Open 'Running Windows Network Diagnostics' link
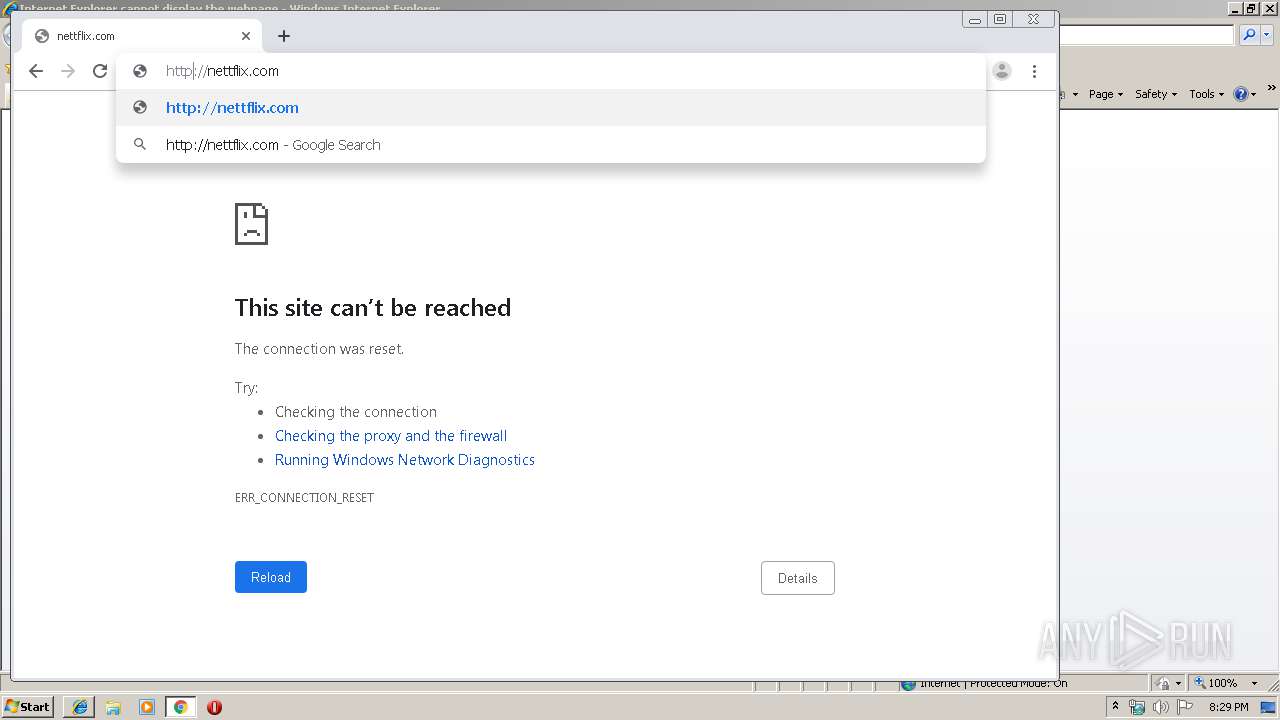The width and height of the screenshot is (1280, 720). (405, 460)
